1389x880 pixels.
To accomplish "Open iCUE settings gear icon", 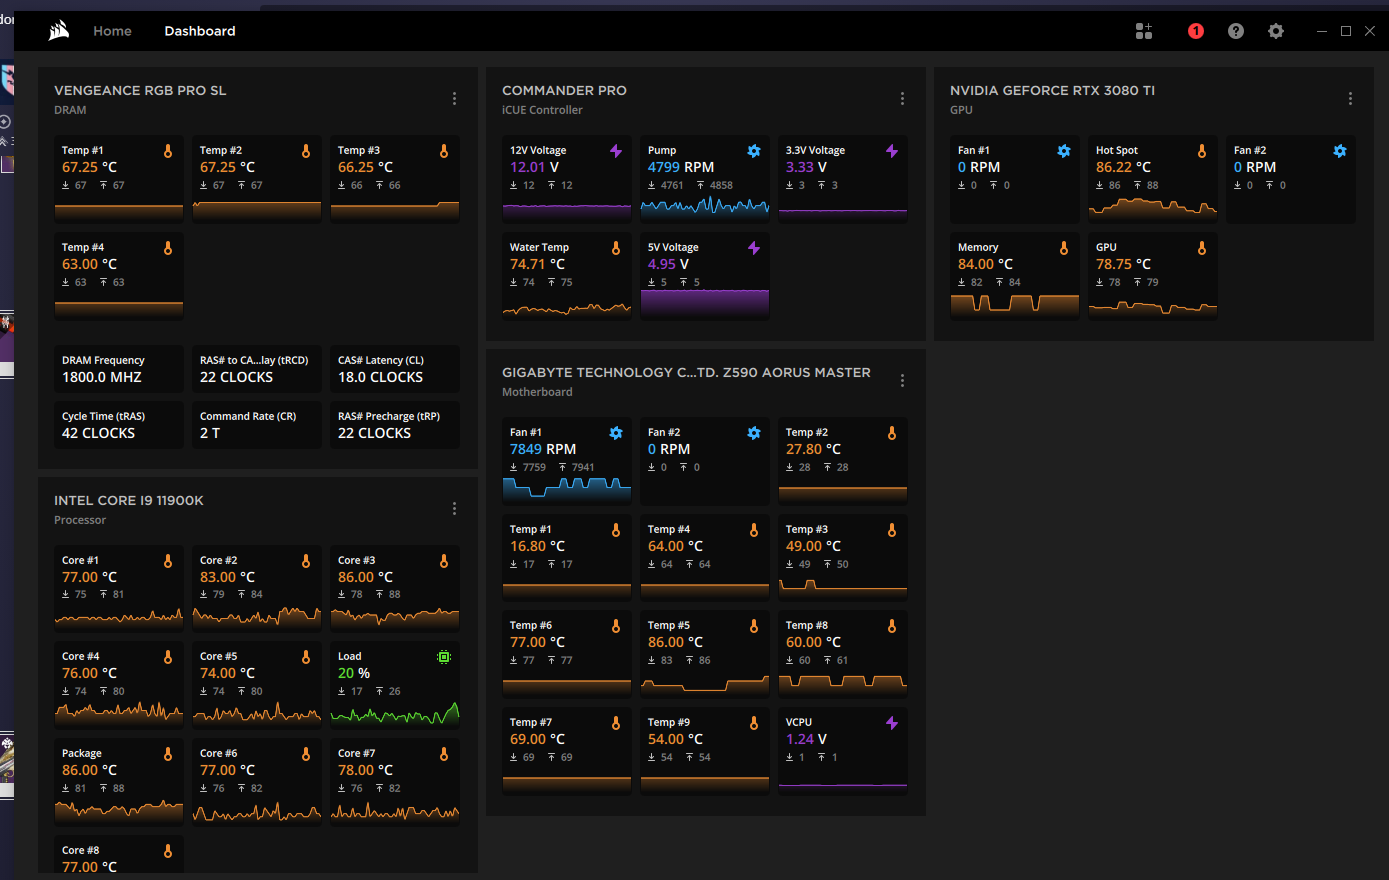I will pos(1276,31).
